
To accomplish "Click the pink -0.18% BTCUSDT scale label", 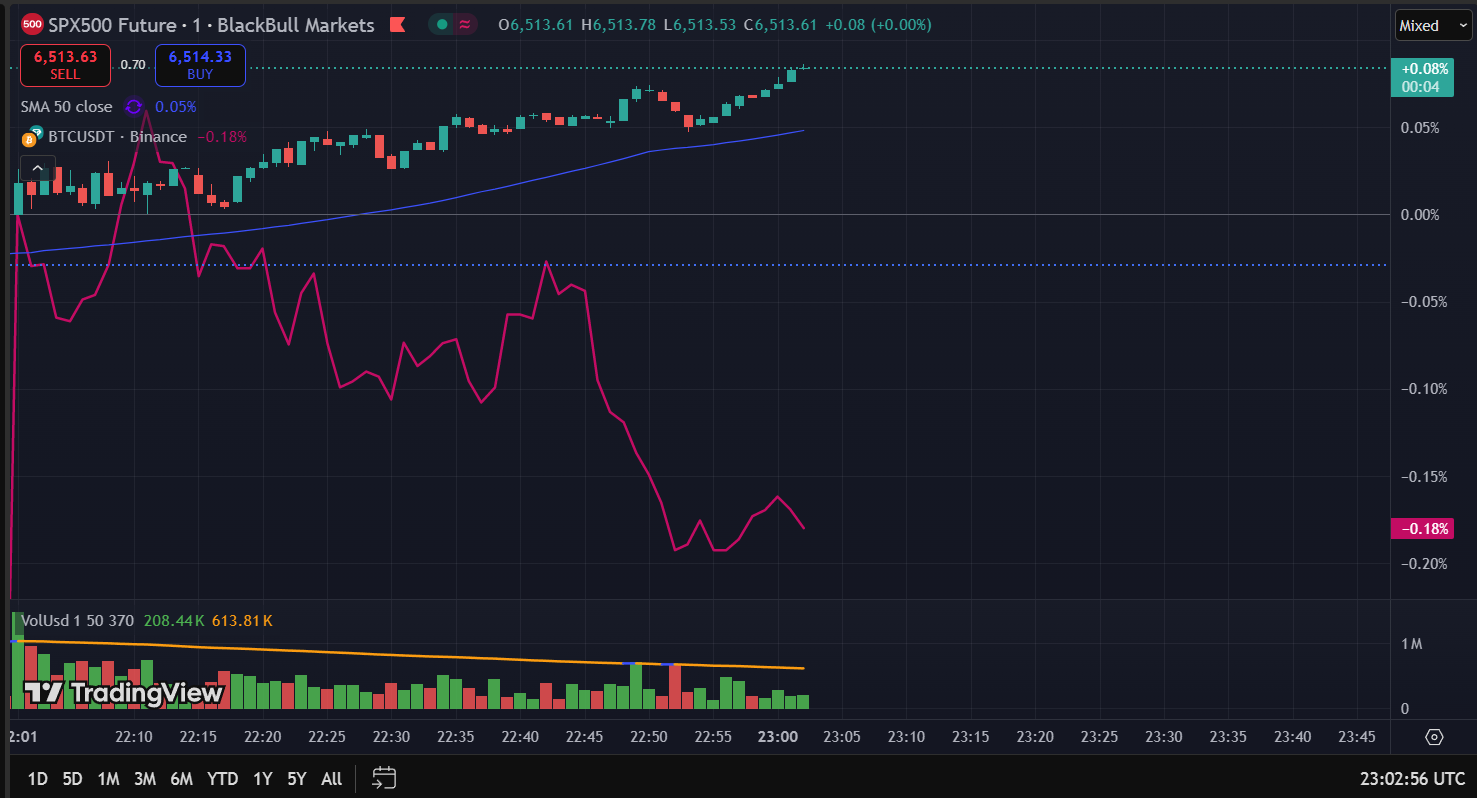I will tap(1424, 528).
